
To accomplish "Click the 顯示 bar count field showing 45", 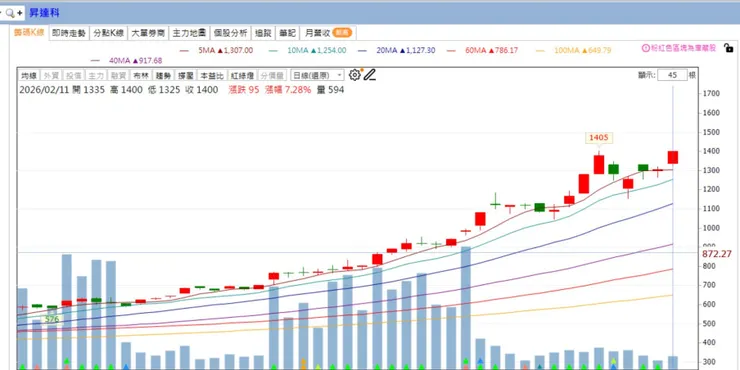I will pos(672,75).
